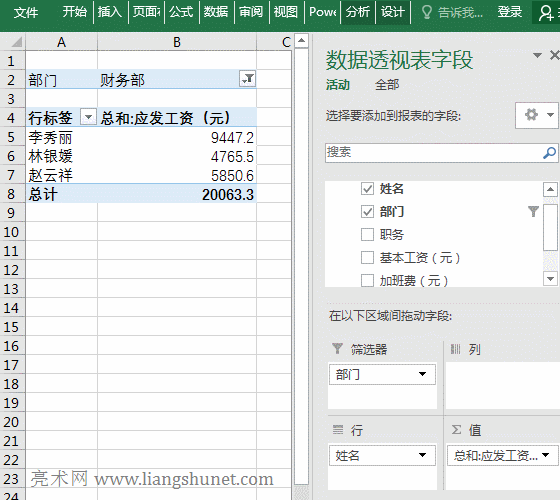Image resolution: width=560 pixels, height=500 pixels.
Task: Click the up arrow of the worksheet vertical scrollbar
Action: coord(301,41)
